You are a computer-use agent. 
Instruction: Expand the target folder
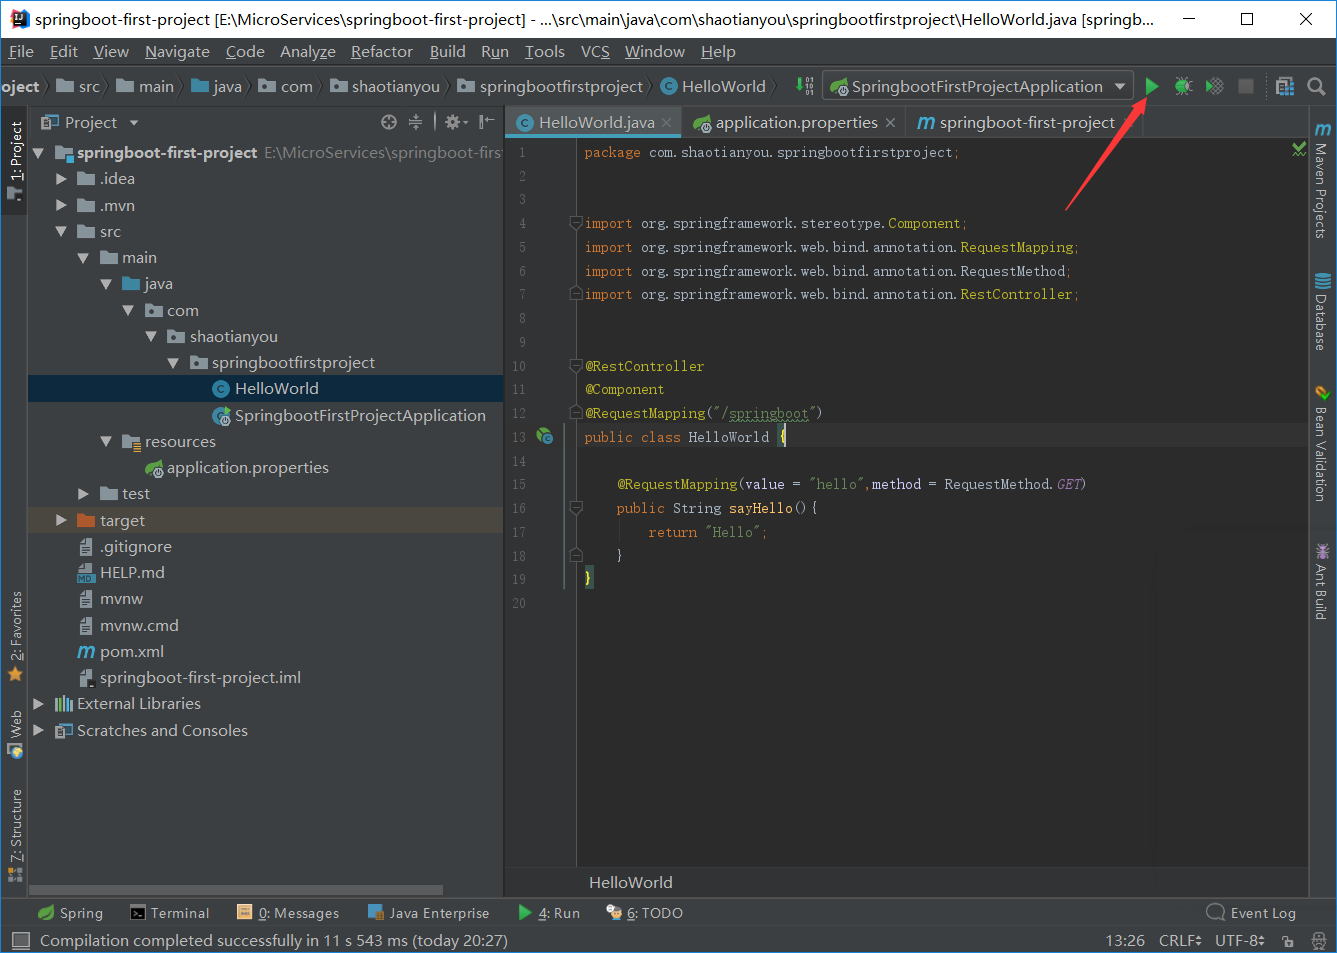tap(62, 520)
